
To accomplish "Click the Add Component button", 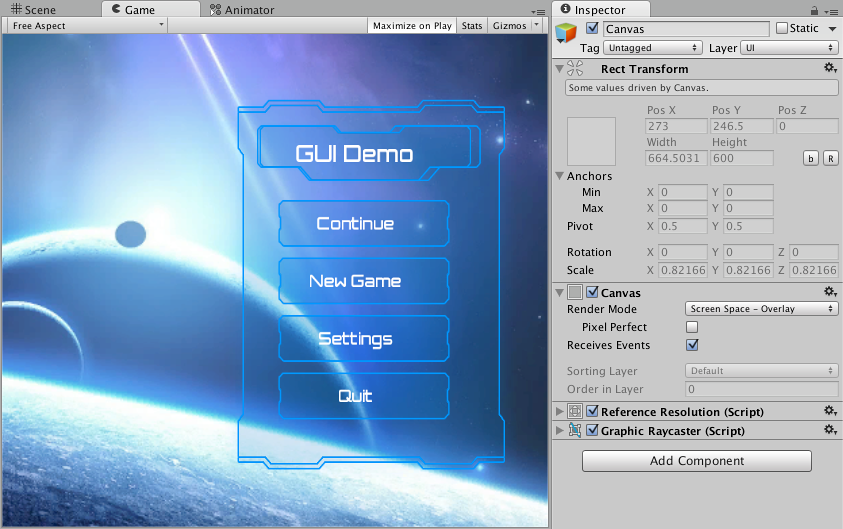I will 697,461.
